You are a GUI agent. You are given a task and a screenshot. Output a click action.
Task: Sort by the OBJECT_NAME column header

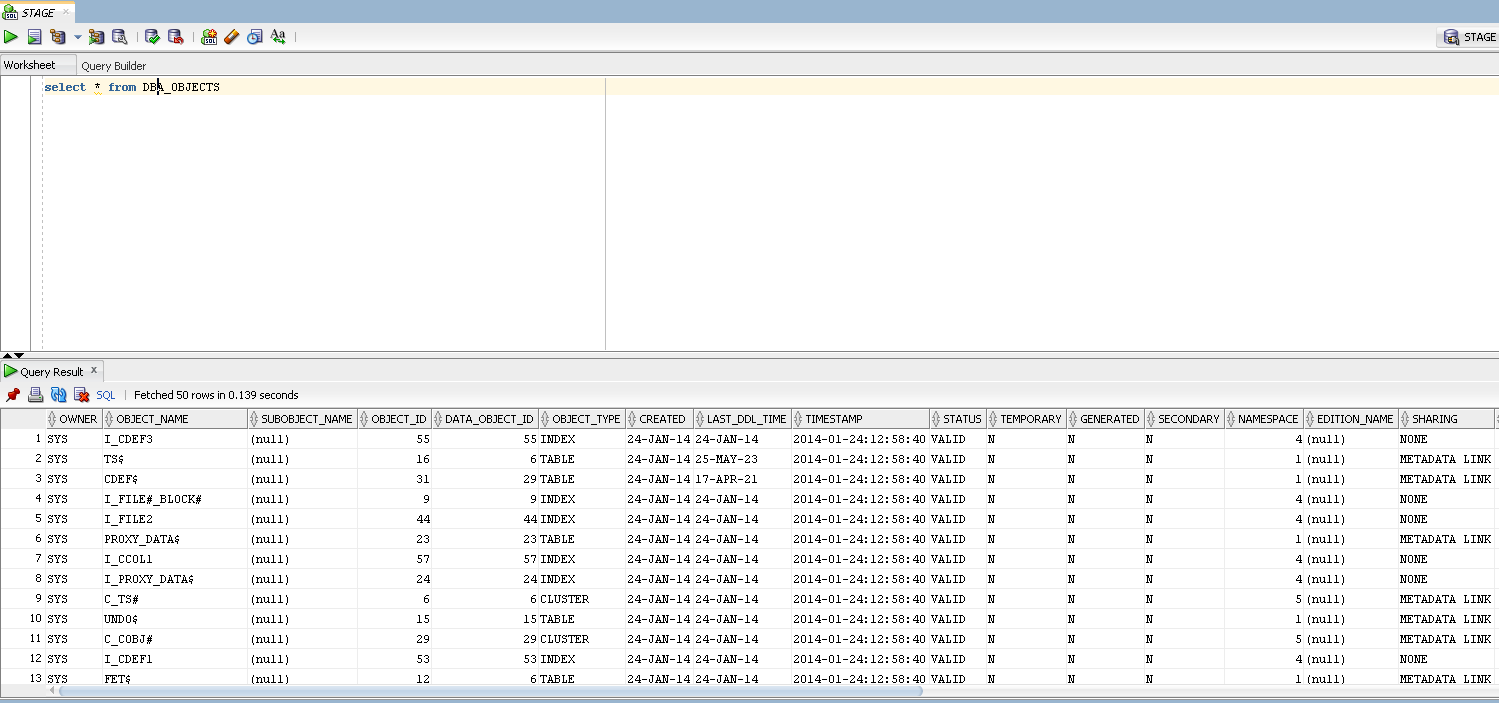point(152,419)
